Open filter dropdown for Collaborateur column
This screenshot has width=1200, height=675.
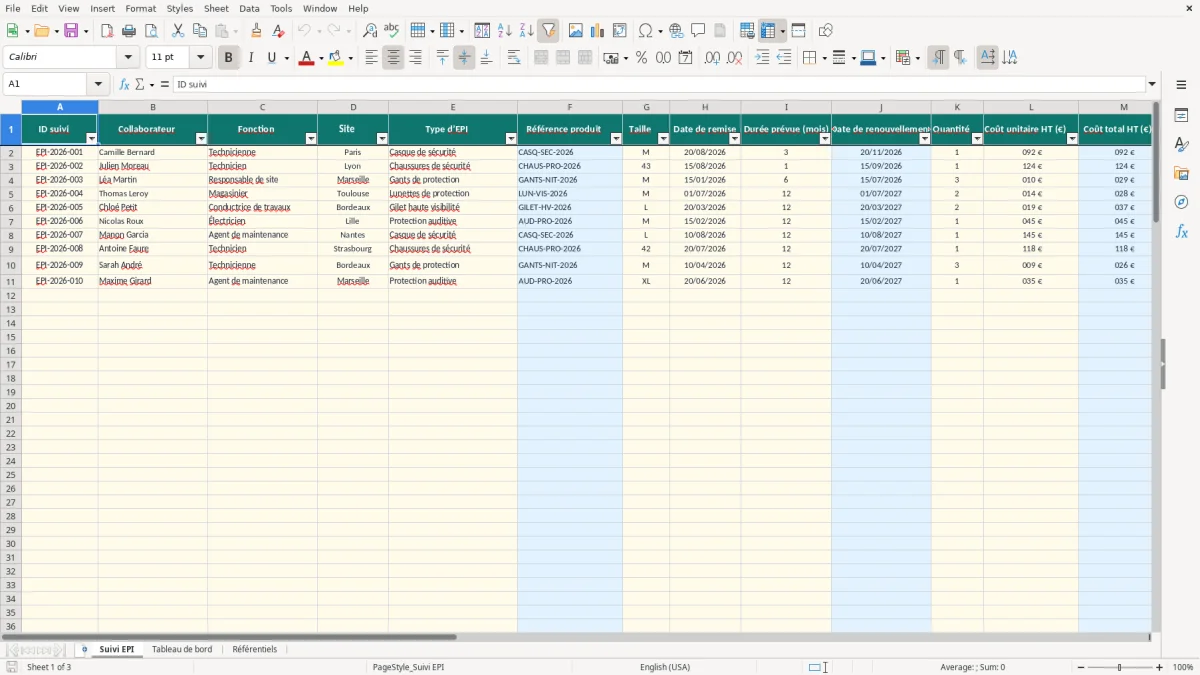point(201,139)
